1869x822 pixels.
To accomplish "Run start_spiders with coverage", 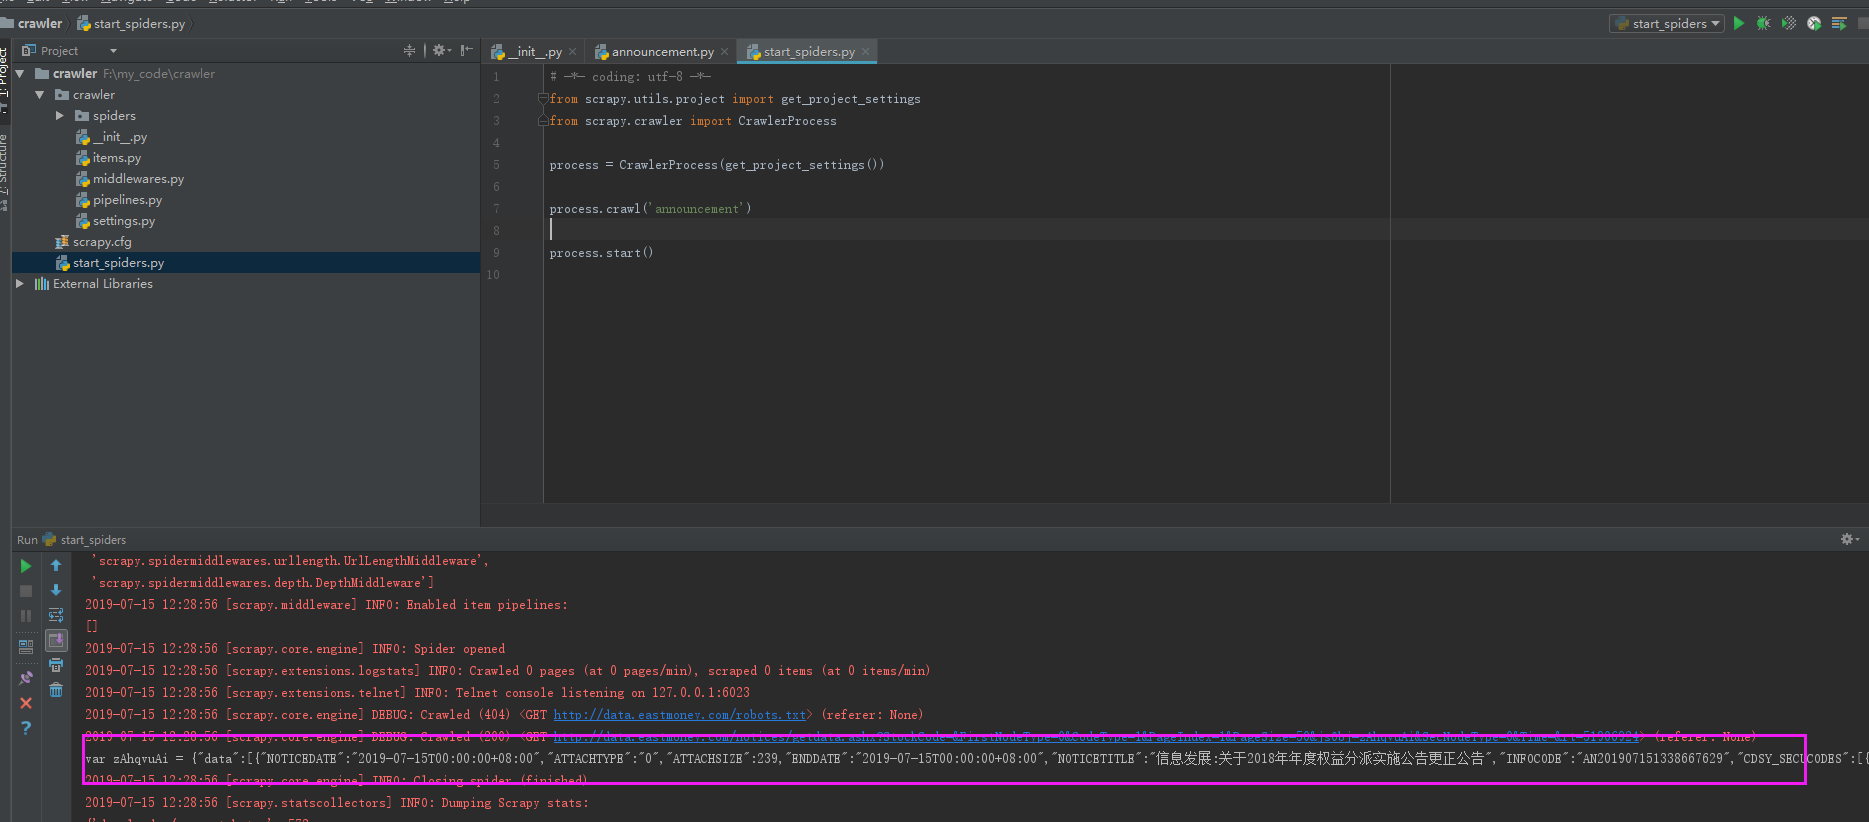I will point(1789,23).
